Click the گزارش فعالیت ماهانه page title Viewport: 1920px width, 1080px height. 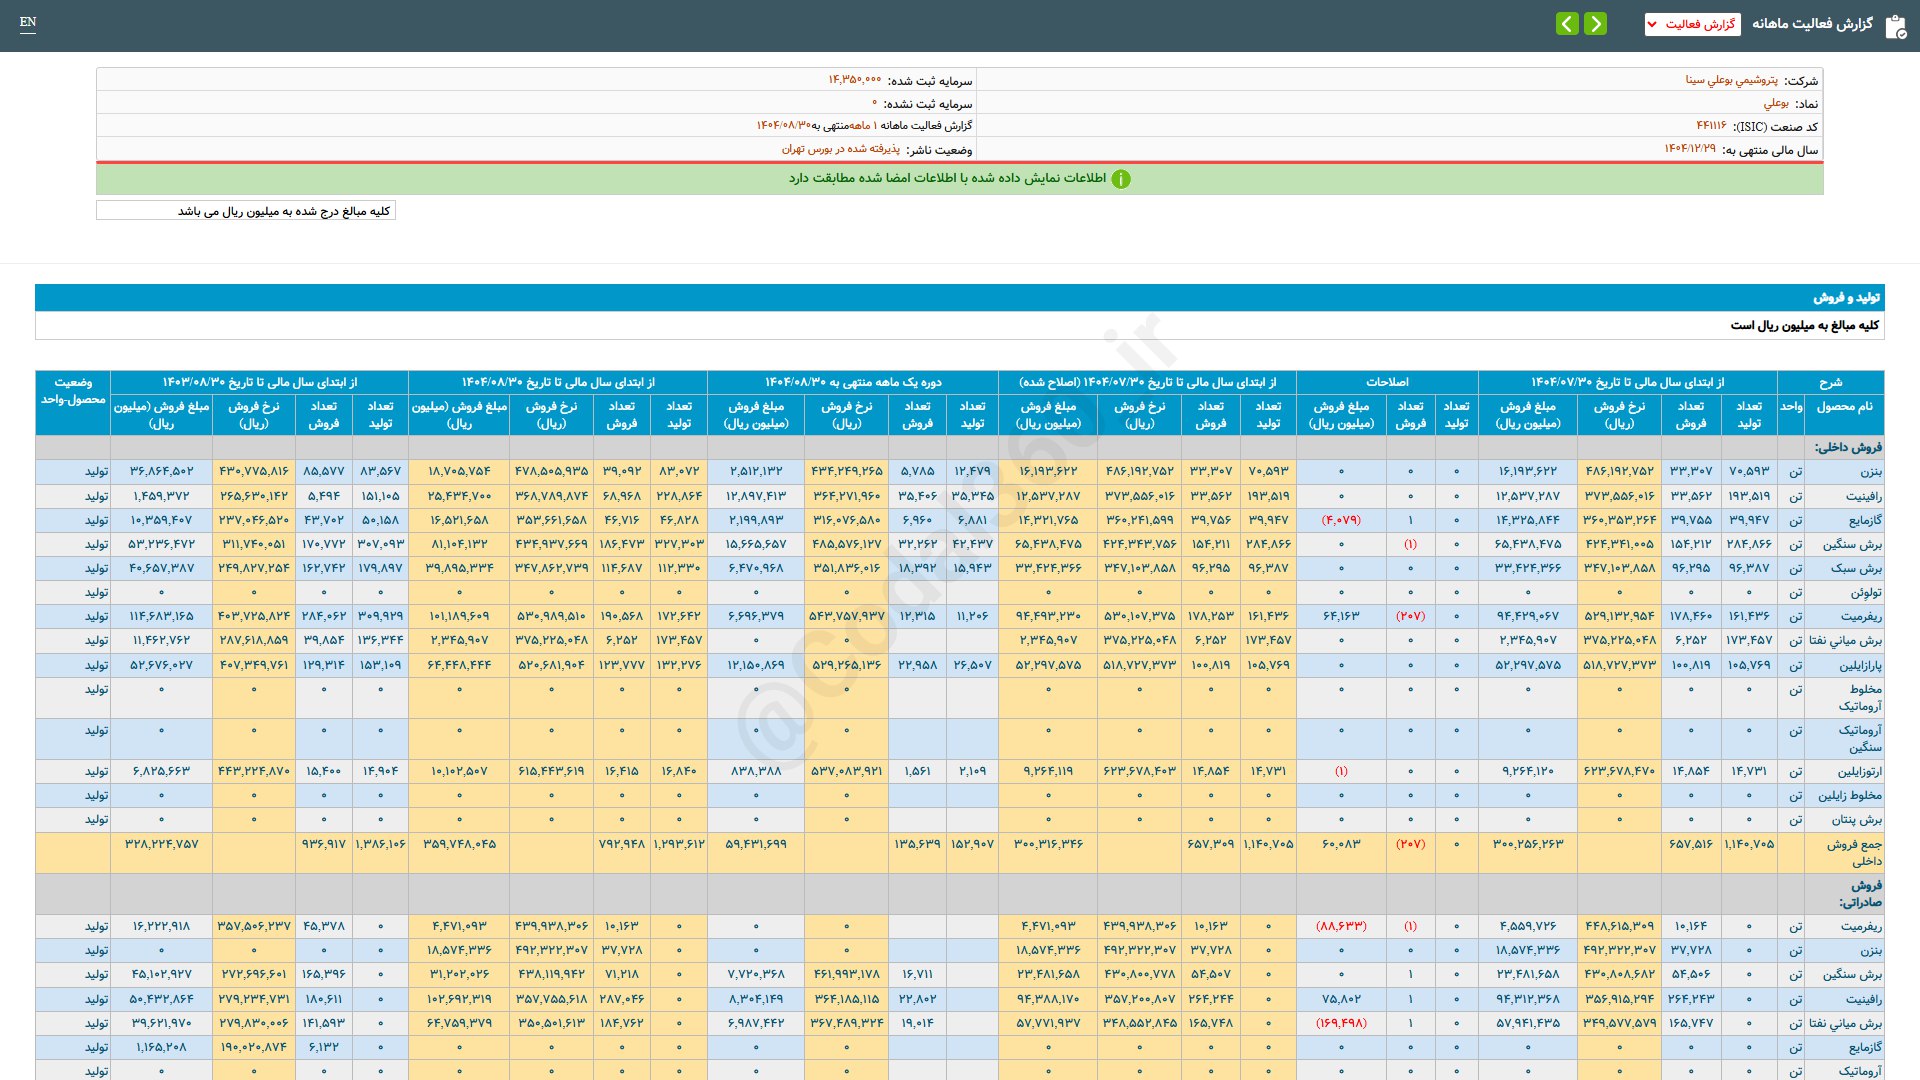(x=1812, y=24)
